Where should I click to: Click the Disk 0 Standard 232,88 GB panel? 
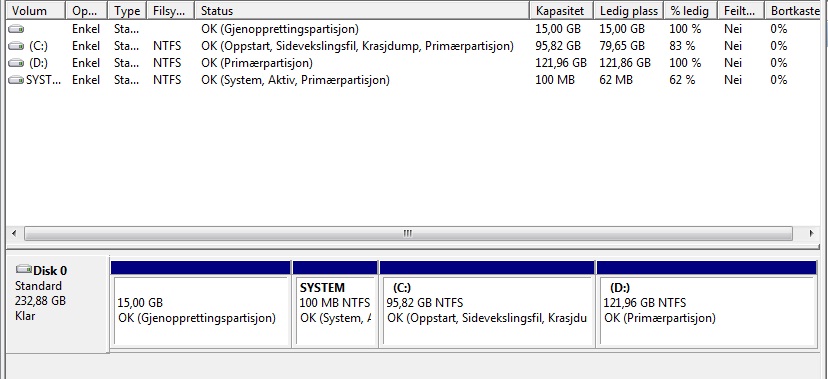57,304
